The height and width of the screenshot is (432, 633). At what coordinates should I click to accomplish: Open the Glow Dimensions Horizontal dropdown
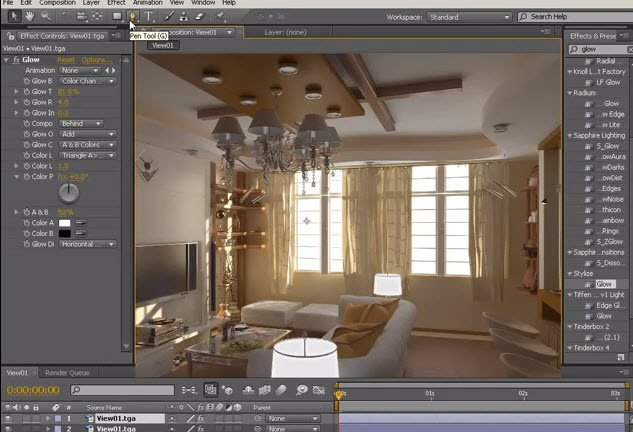point(88,244)
